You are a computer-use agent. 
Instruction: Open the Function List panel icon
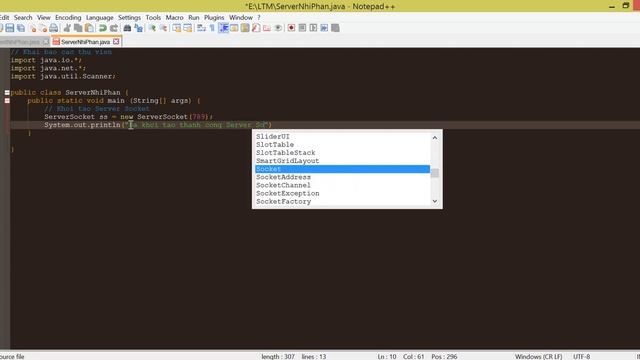[256, 28]
